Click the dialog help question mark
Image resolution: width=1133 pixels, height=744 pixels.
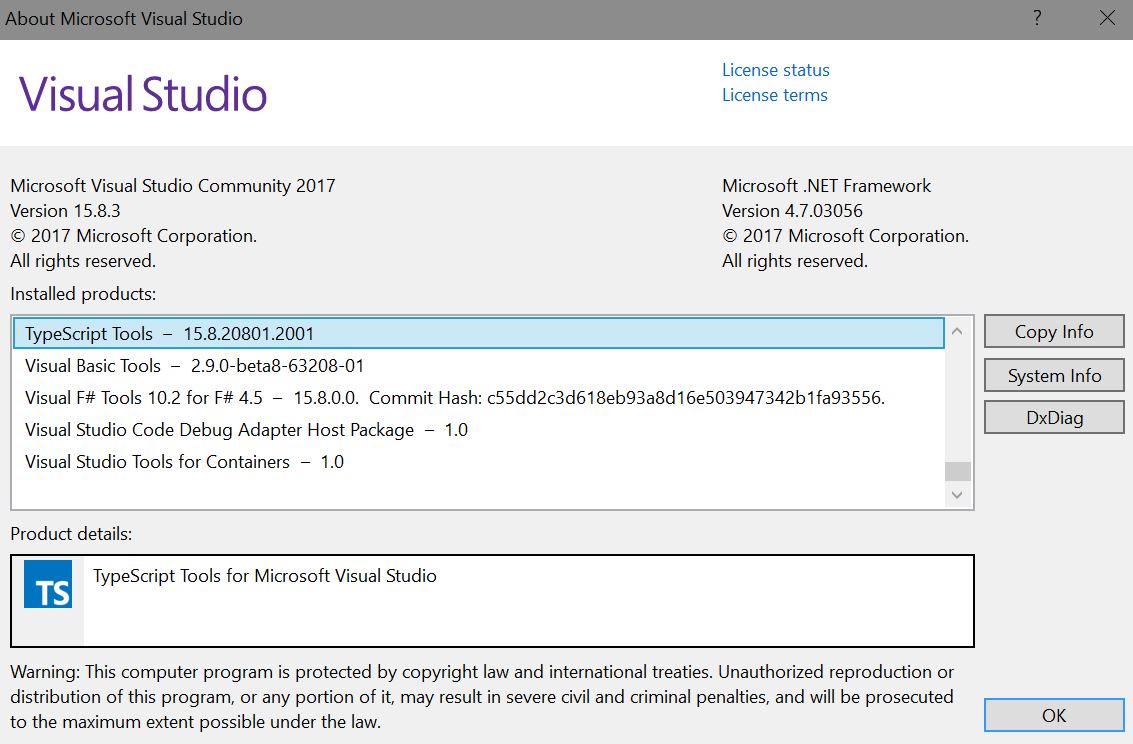coord(1036,18)
